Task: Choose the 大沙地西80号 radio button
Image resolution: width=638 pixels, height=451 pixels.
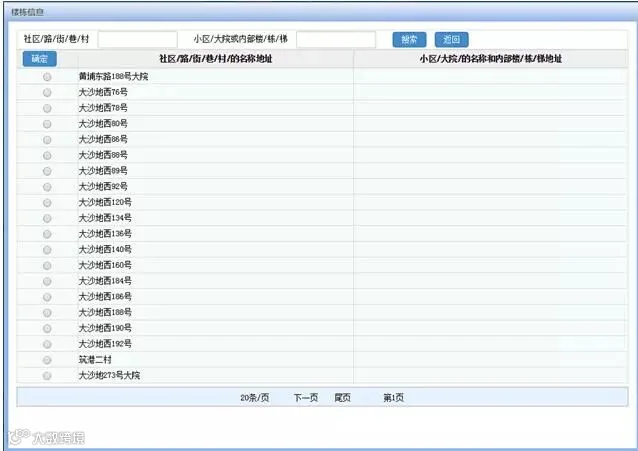Action: click(47, 124)
